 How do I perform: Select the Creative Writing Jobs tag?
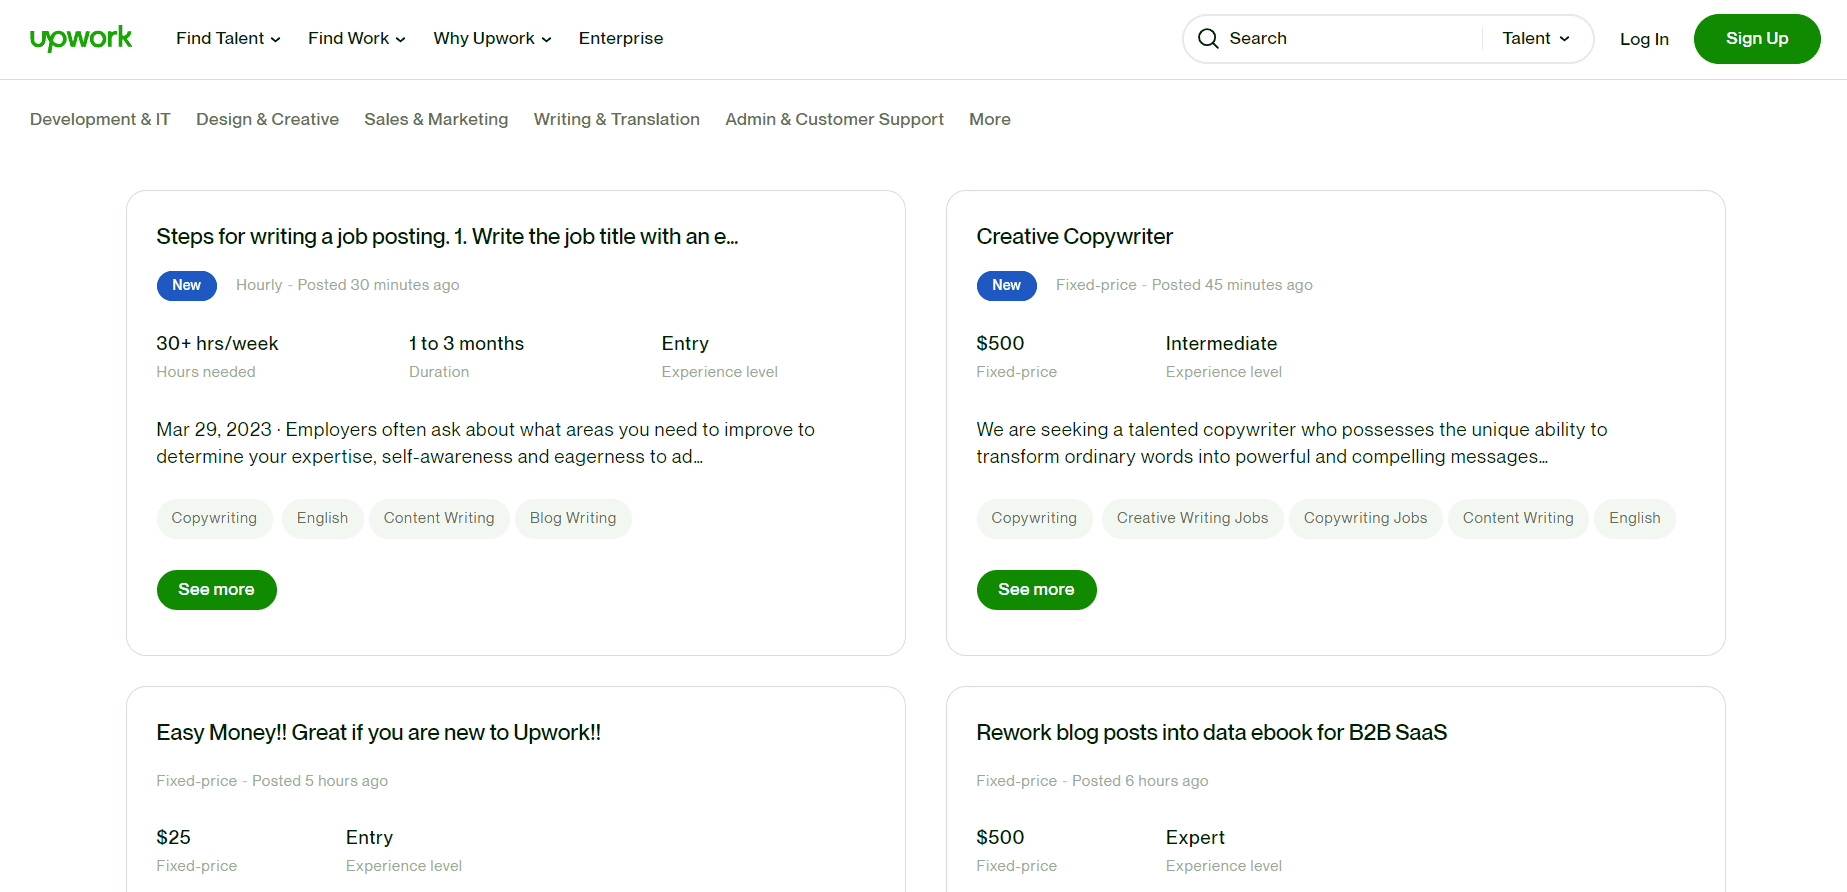(x=1192, y=518)
